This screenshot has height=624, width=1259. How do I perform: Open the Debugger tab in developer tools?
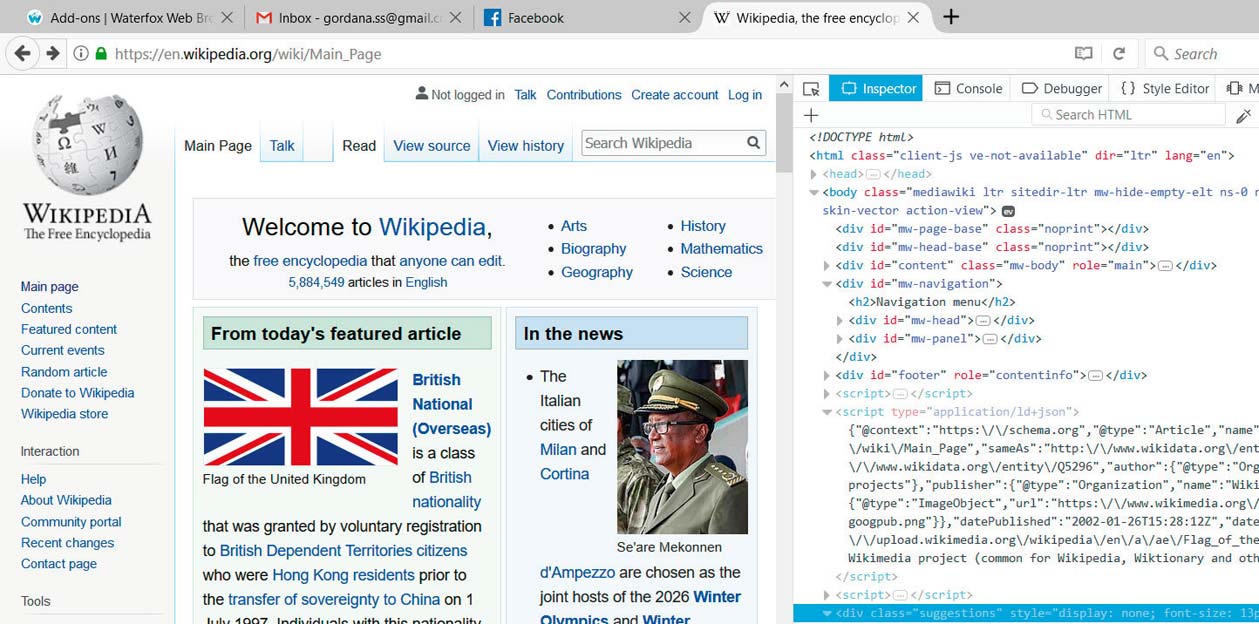tap(1061, 88)
